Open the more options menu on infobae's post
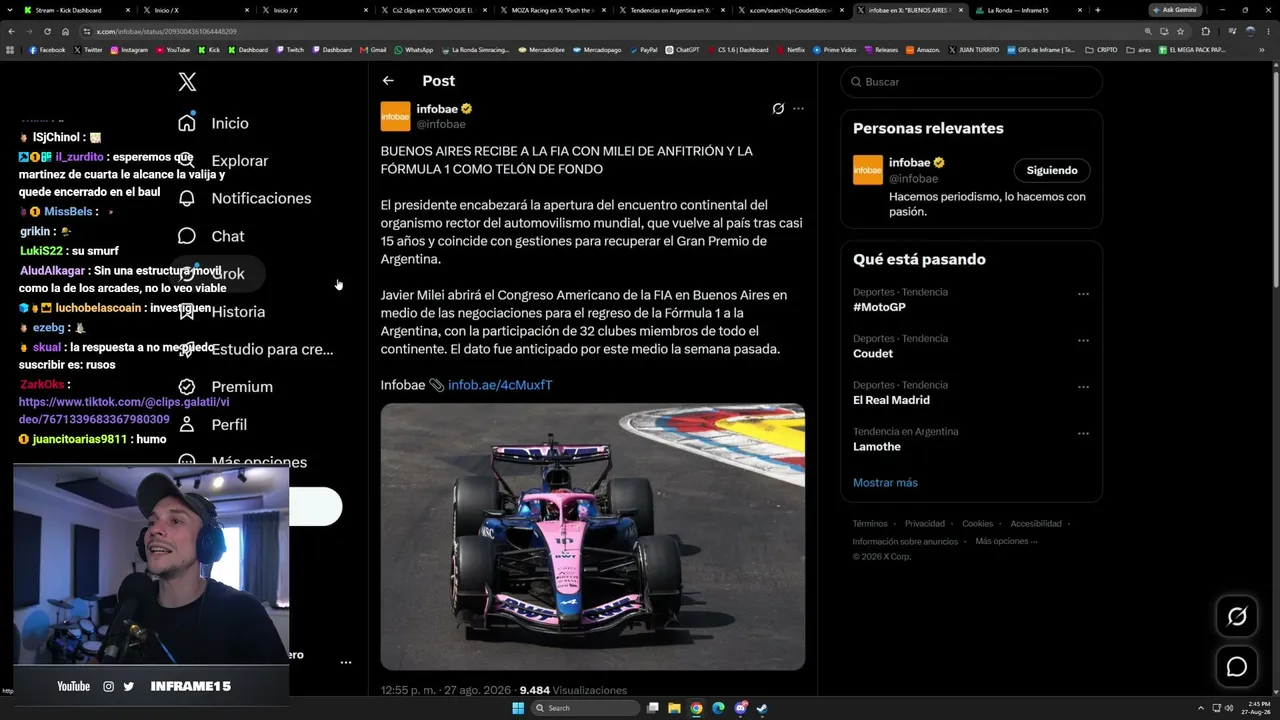Image resolution: width=1280 pixels, height=720 pixels. (x=798, y=109)
